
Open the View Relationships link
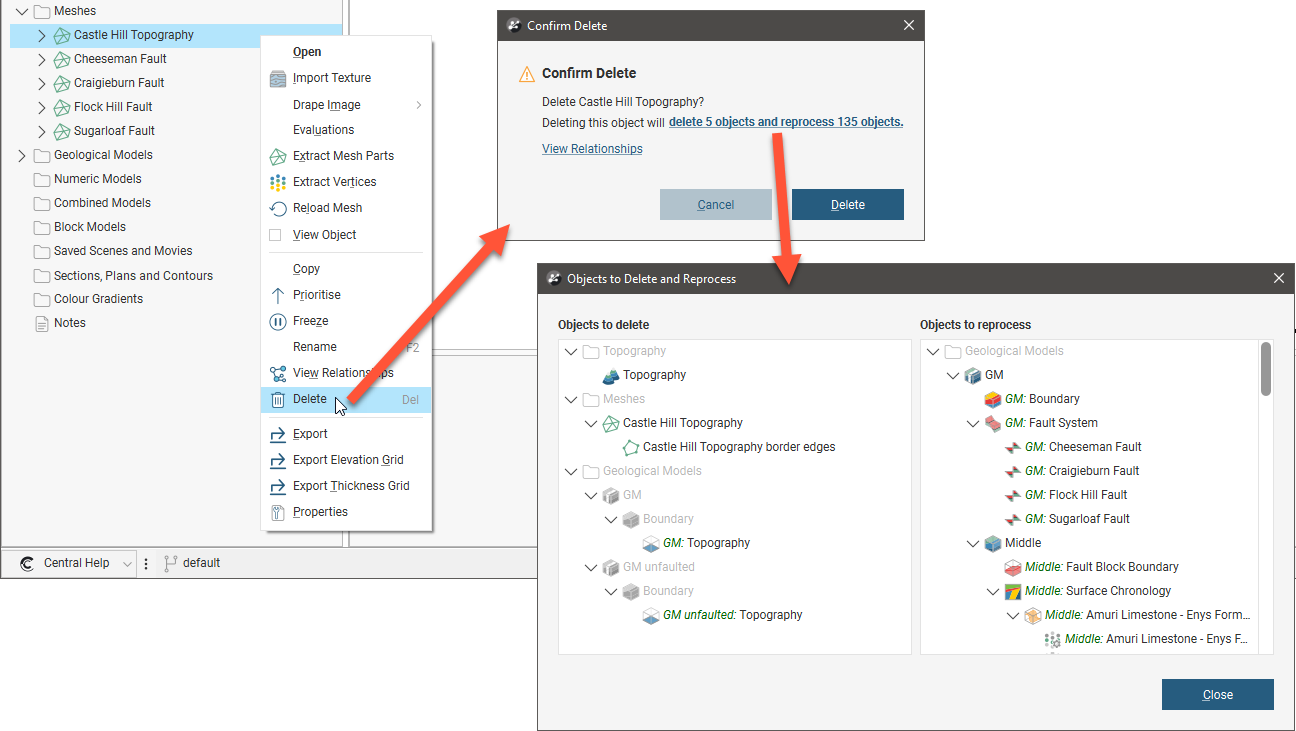tap(592, 149)
